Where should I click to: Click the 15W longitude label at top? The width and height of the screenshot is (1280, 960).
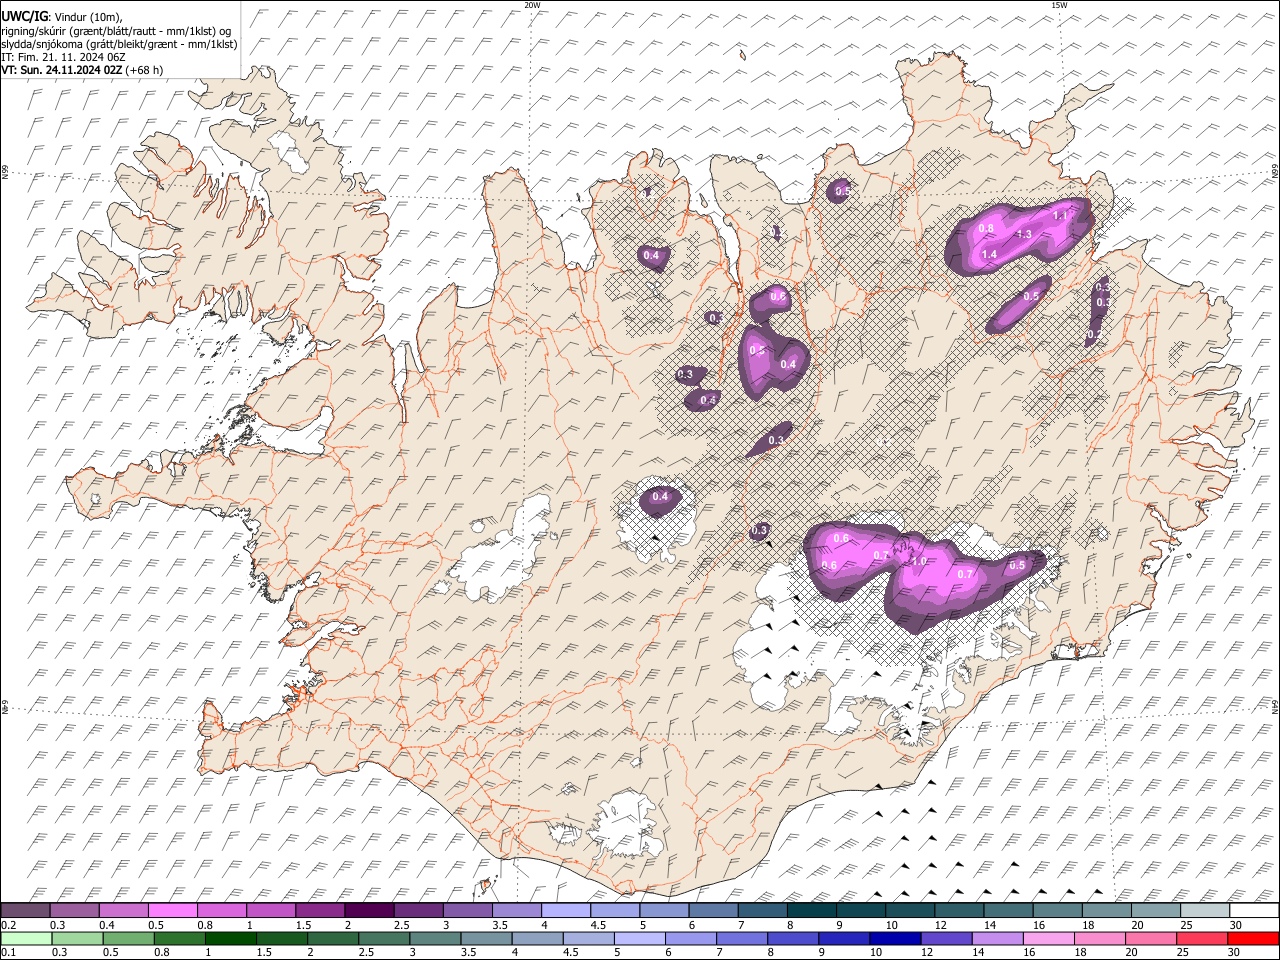click(x=1059, y=5)
